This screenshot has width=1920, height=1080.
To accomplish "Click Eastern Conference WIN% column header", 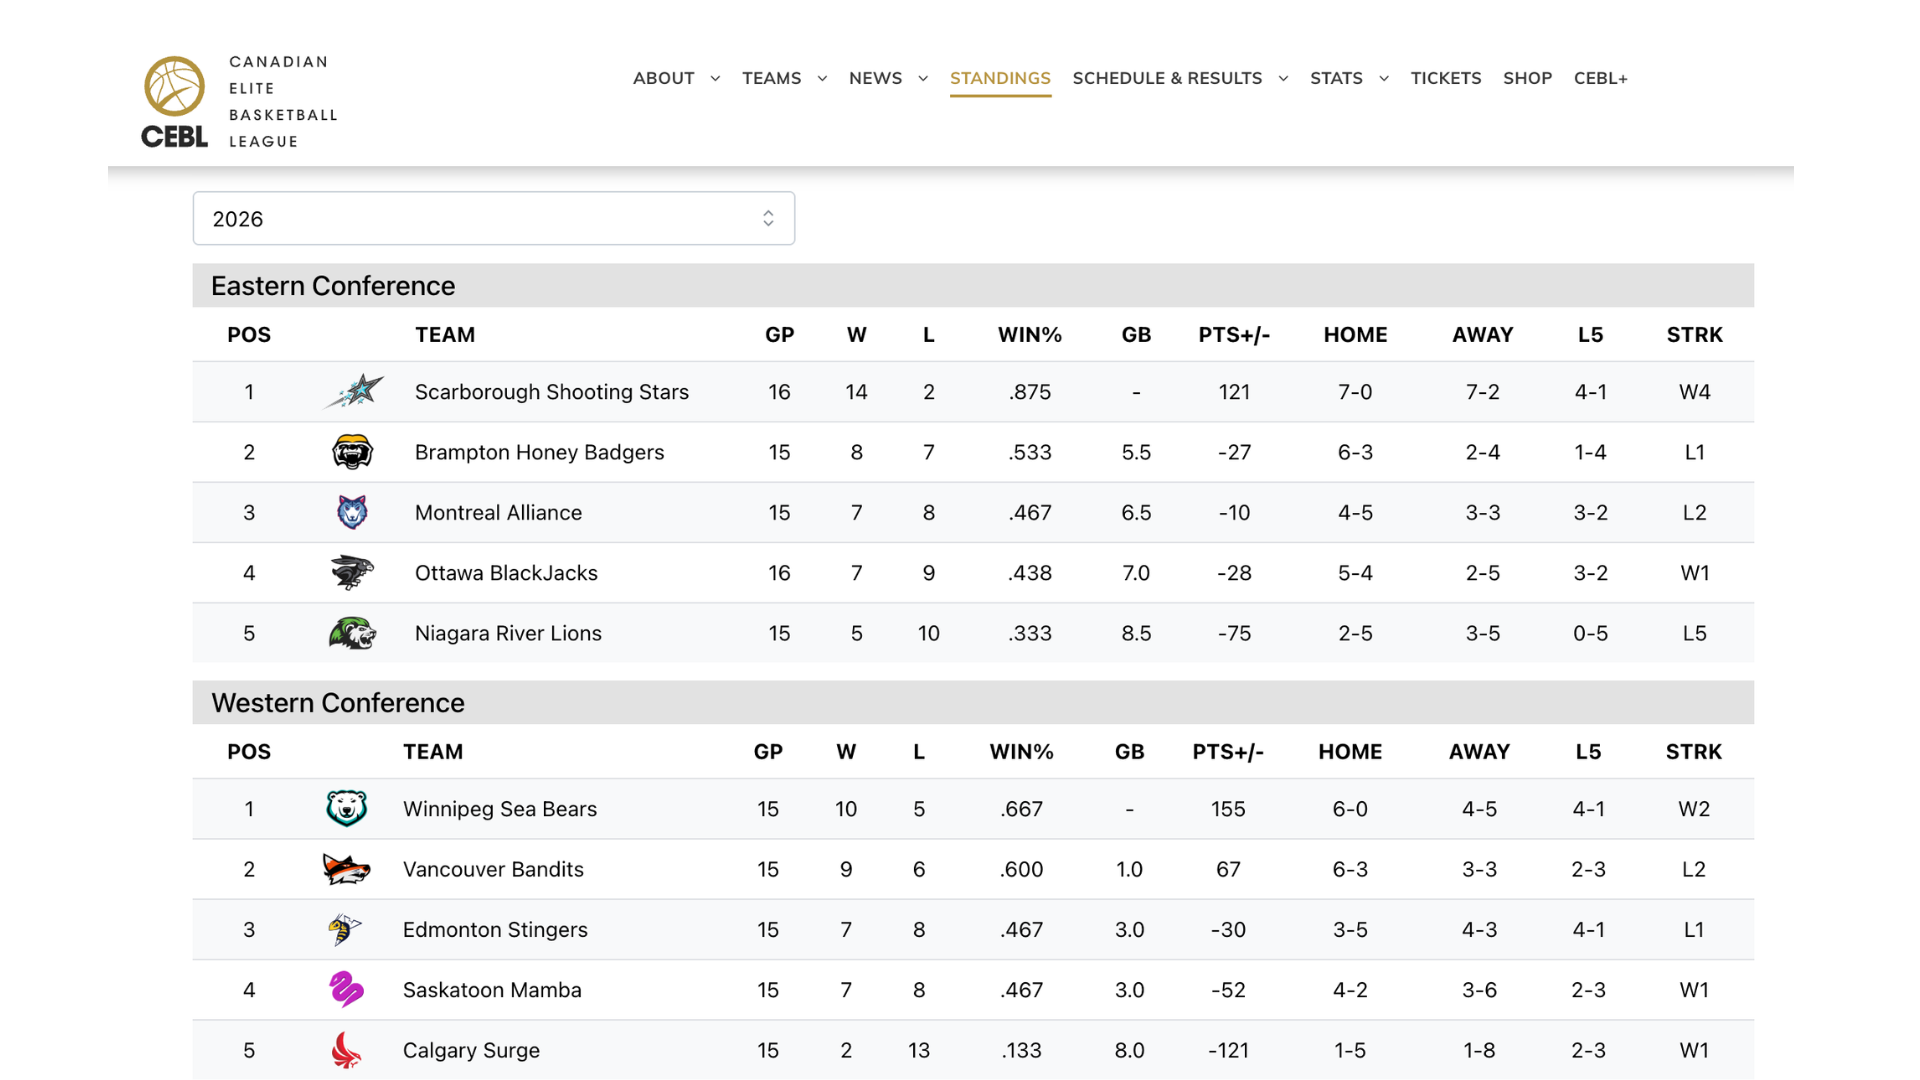I will click(x=1030, y=335).
